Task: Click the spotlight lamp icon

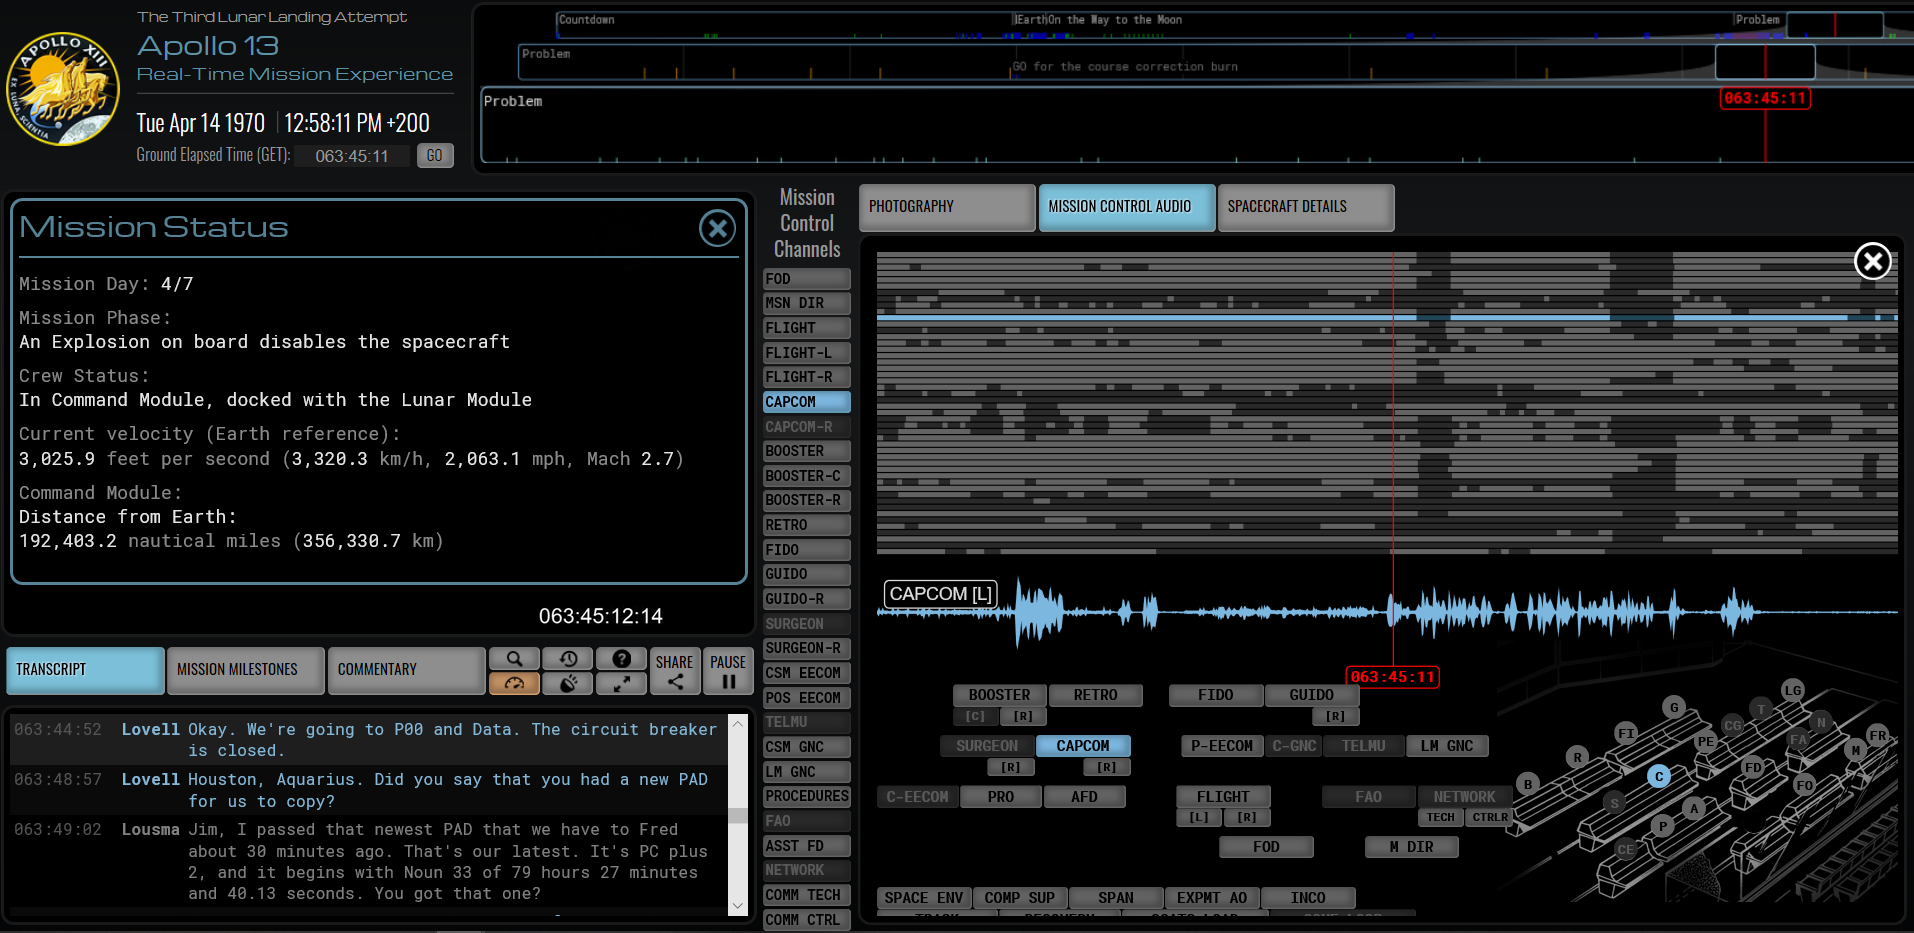Action: 568,683
